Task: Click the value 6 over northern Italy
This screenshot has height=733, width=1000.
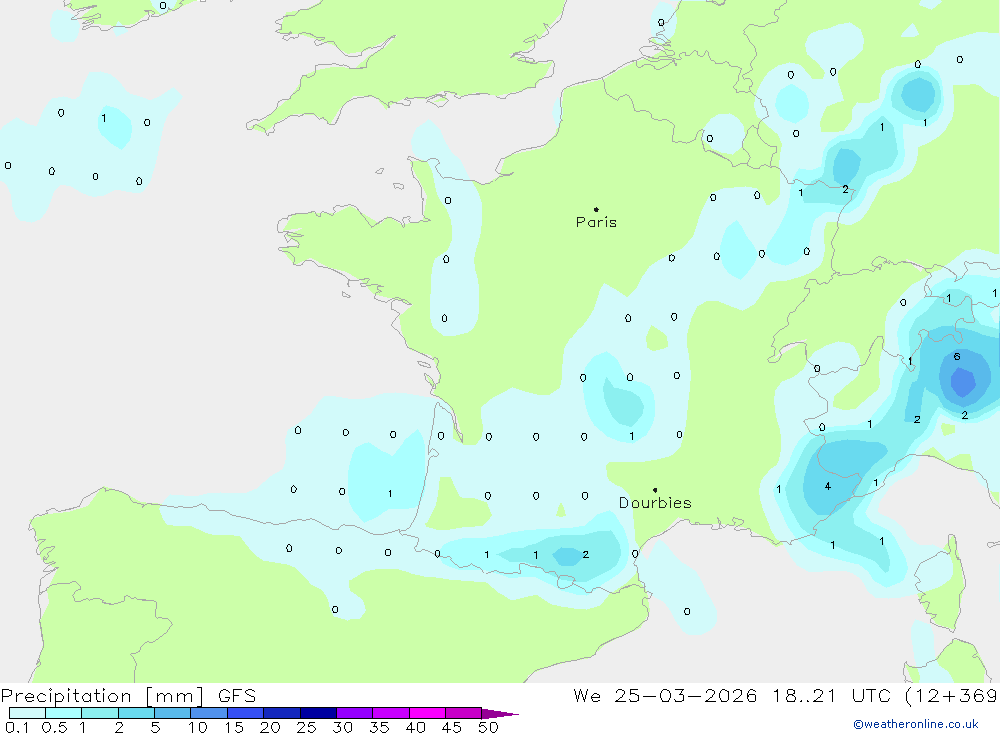Action: 957,357
